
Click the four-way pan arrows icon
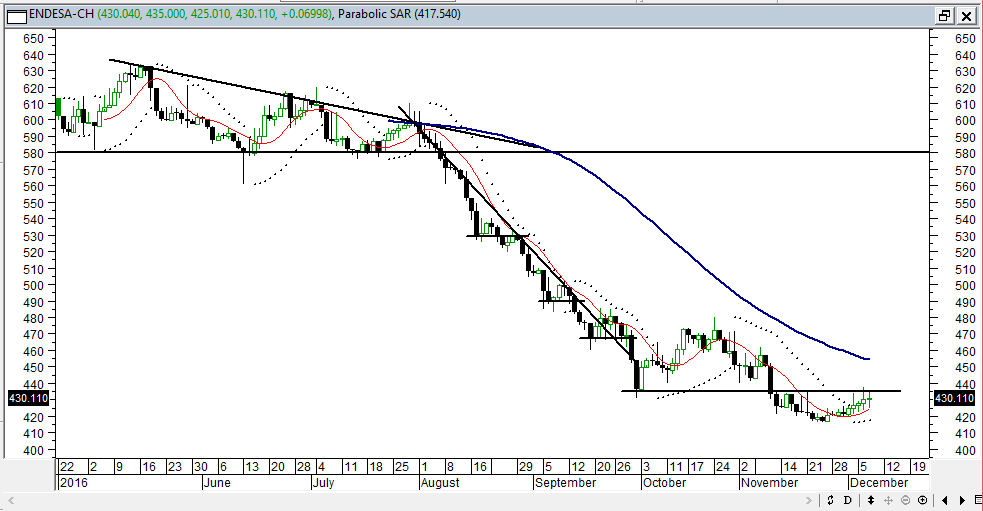pos(888,500)
